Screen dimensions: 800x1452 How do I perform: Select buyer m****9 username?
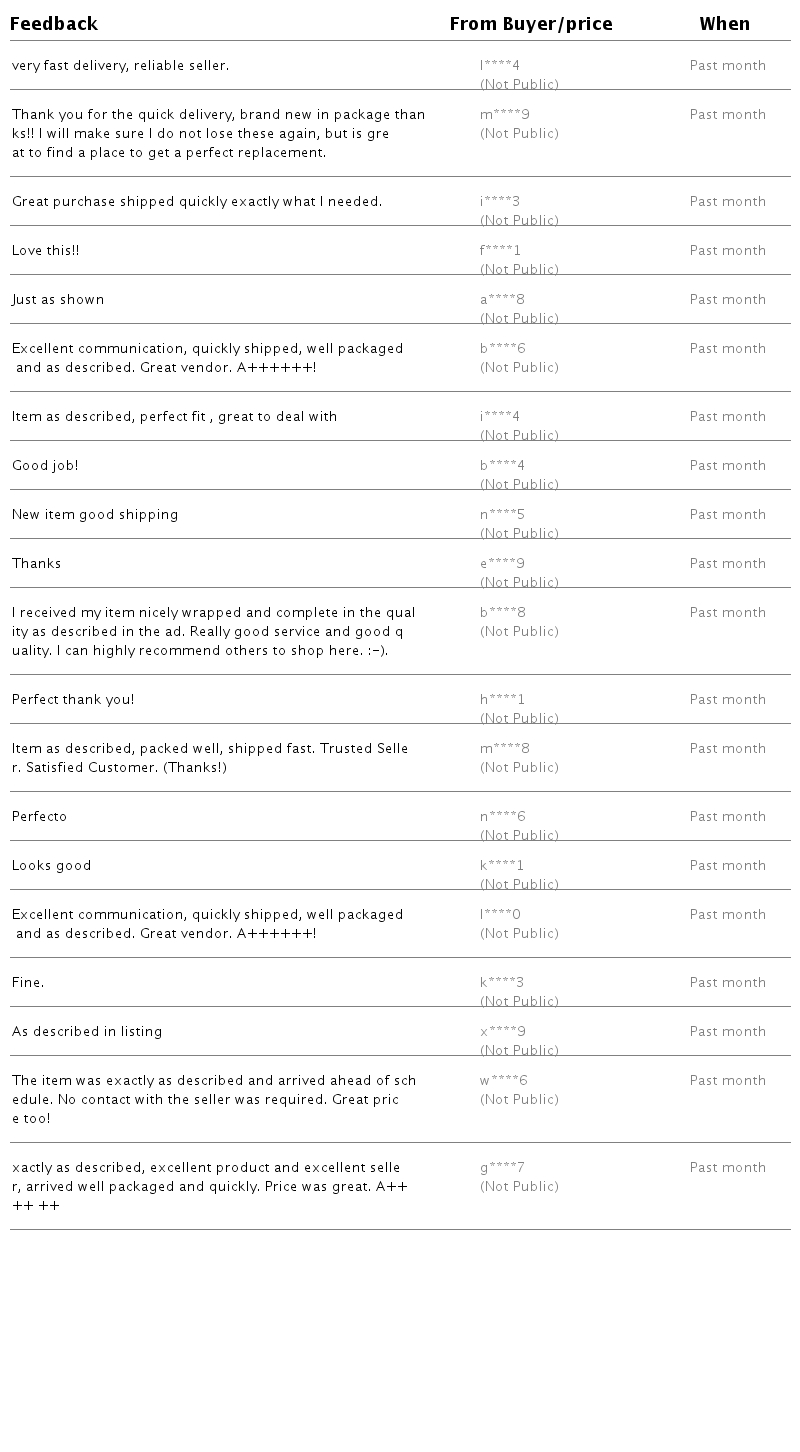click(505, 115)
